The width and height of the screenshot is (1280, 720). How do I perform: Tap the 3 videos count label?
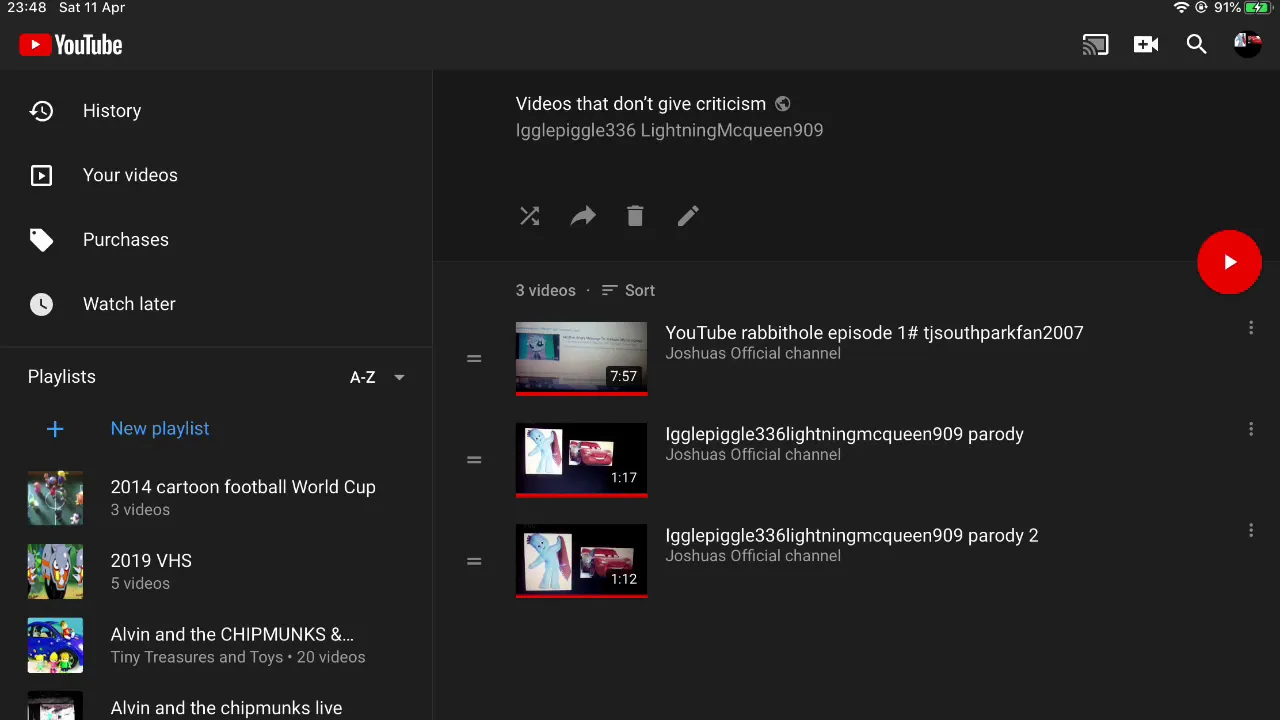click(546, 291)
